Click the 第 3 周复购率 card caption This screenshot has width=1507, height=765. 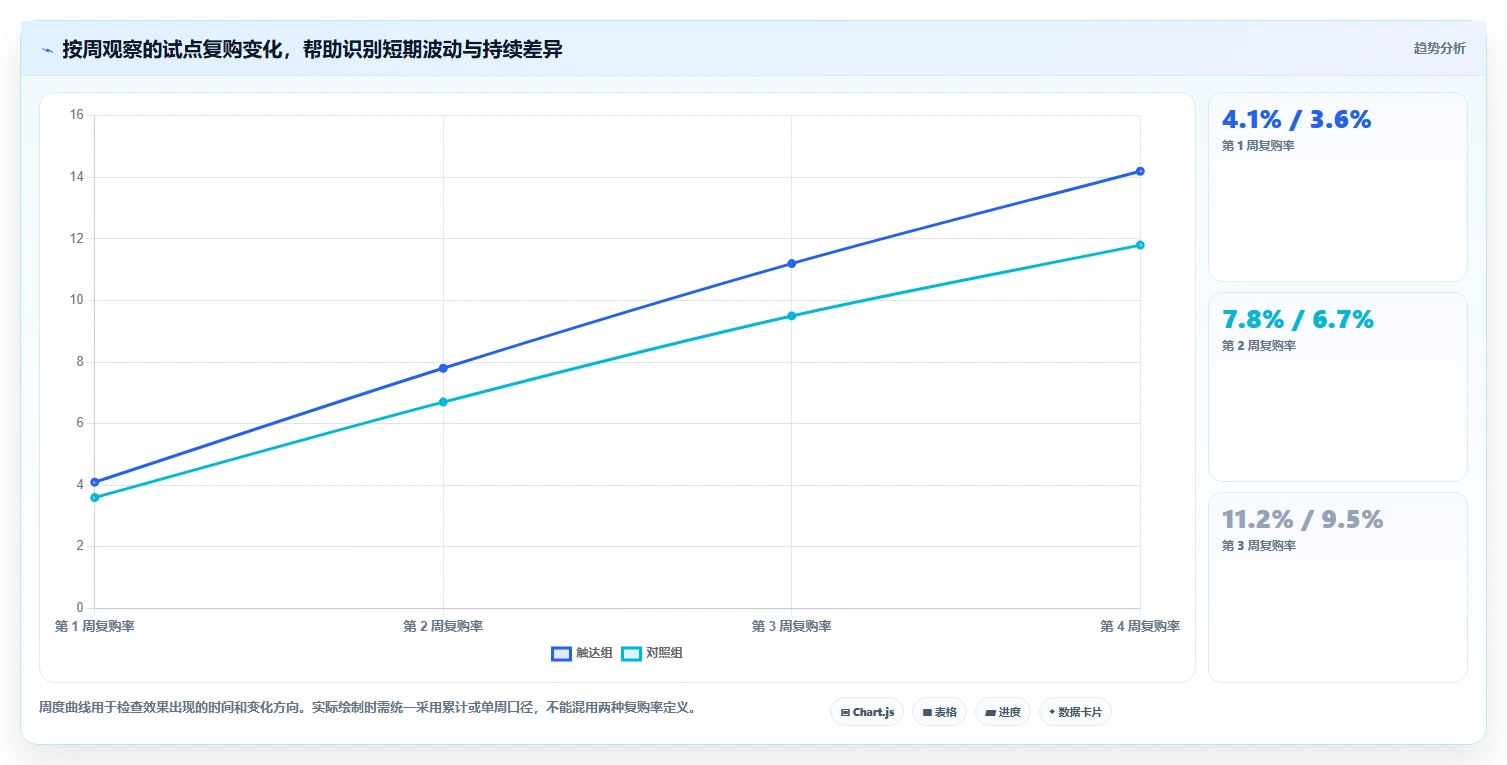point(1258,546)
